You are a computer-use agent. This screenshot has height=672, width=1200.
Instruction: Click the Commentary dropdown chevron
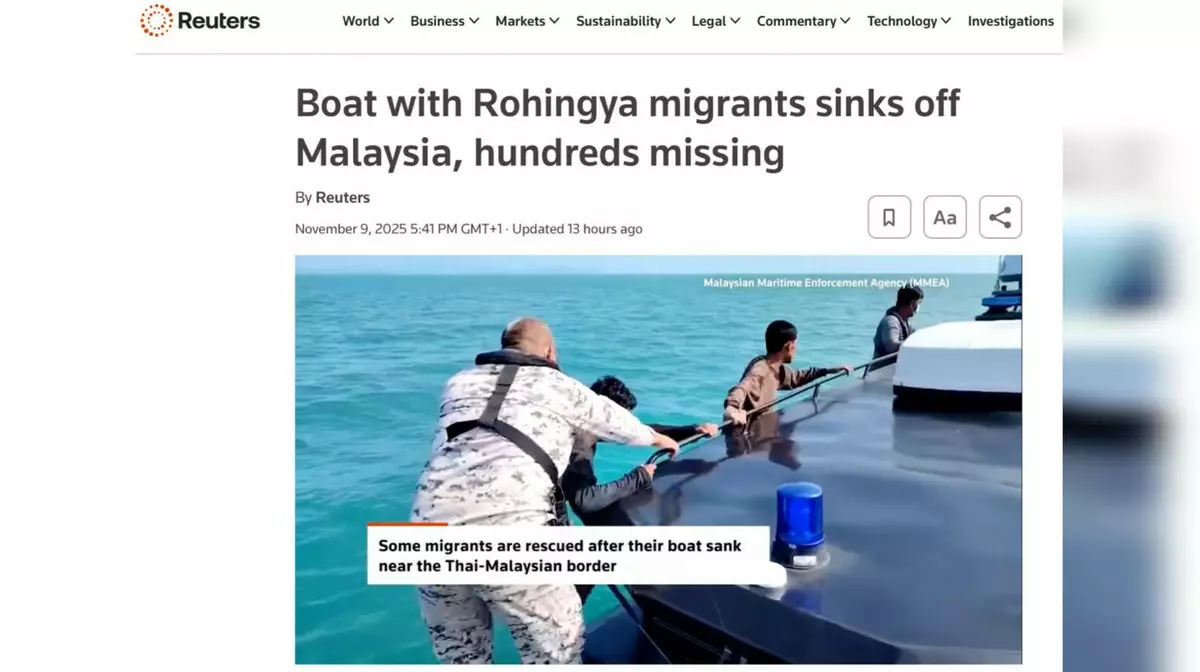click(845, 21)
